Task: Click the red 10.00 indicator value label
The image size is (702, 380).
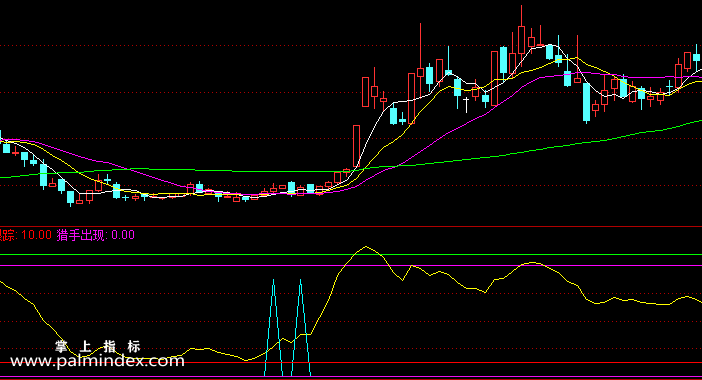Action: point(36,235)
